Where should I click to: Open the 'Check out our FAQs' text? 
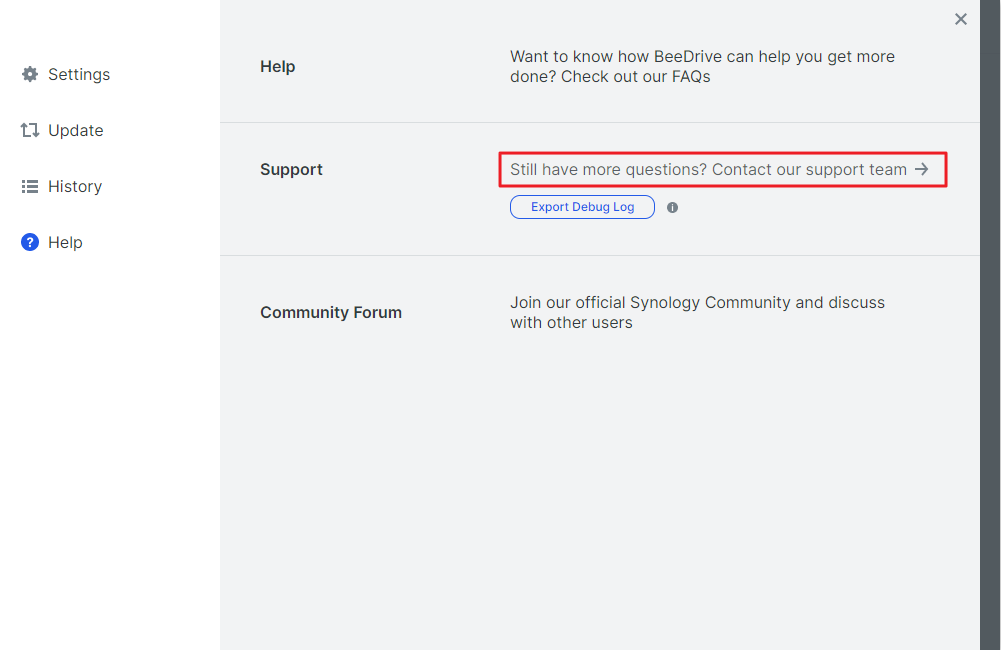point(636,77)
